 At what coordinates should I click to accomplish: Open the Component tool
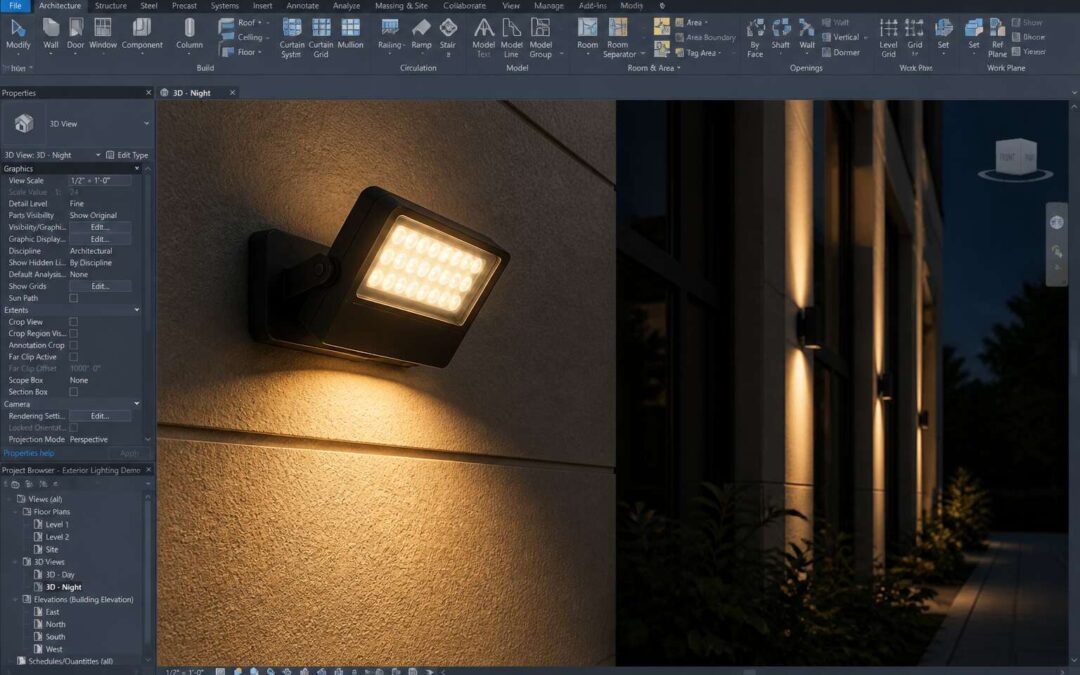pyautogui.click(x=142, y=34)
